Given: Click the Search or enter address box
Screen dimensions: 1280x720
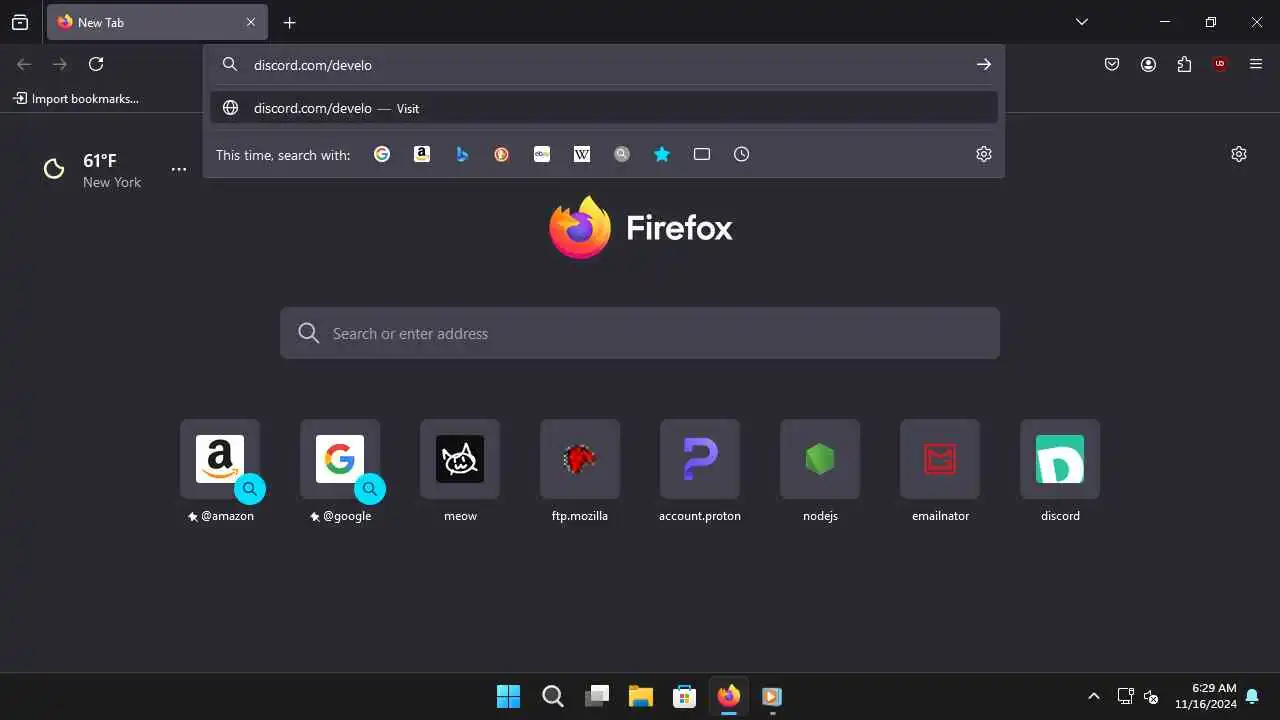Looking at the screenshot, I should point(640,333).
